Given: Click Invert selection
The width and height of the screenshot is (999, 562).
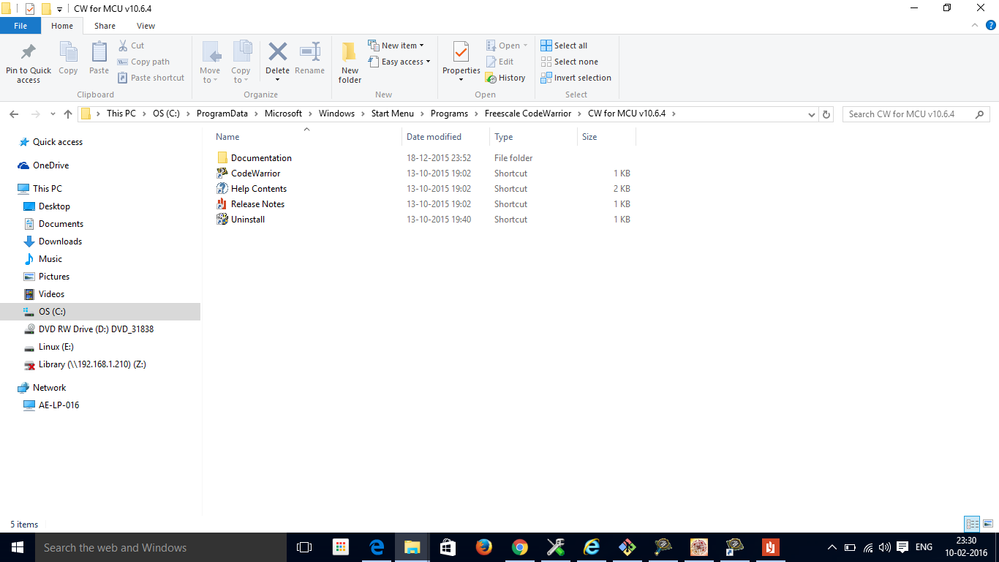Looking at the screenshot, I should click(576, 78).
